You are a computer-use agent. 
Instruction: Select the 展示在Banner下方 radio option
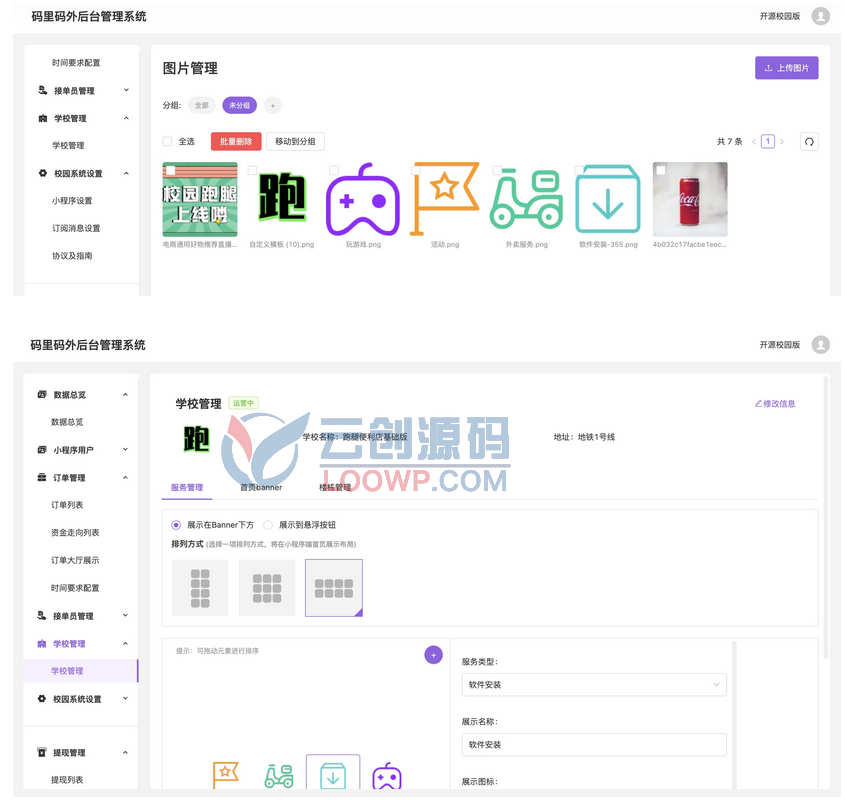click(176, 525)
